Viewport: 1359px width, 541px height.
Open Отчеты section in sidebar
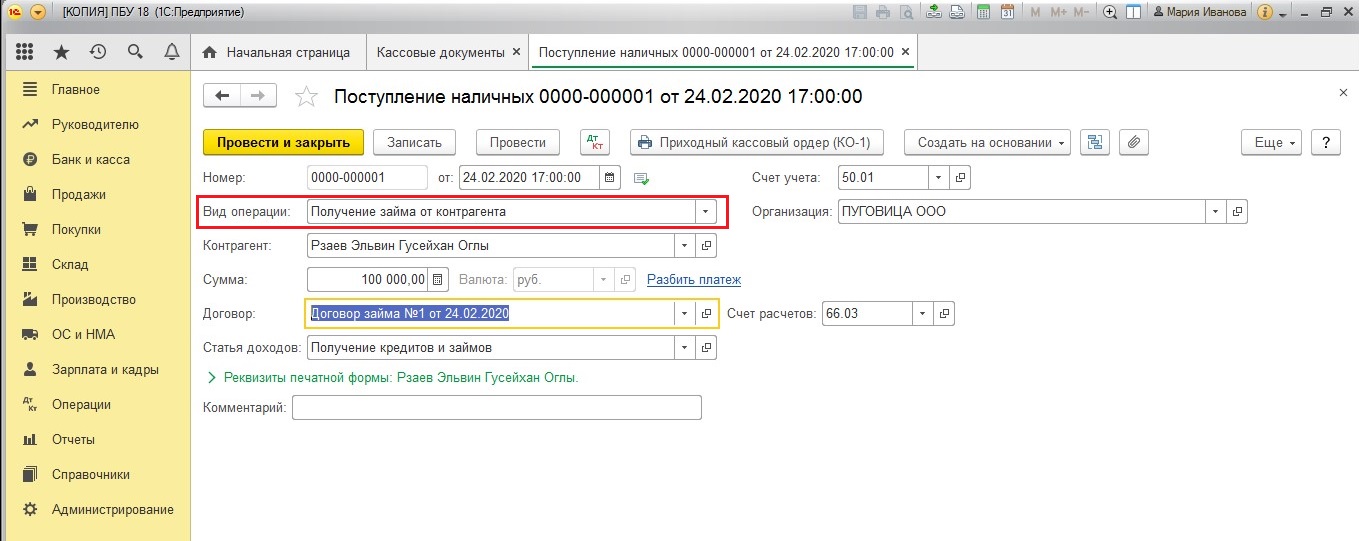(x=73, y=439)
